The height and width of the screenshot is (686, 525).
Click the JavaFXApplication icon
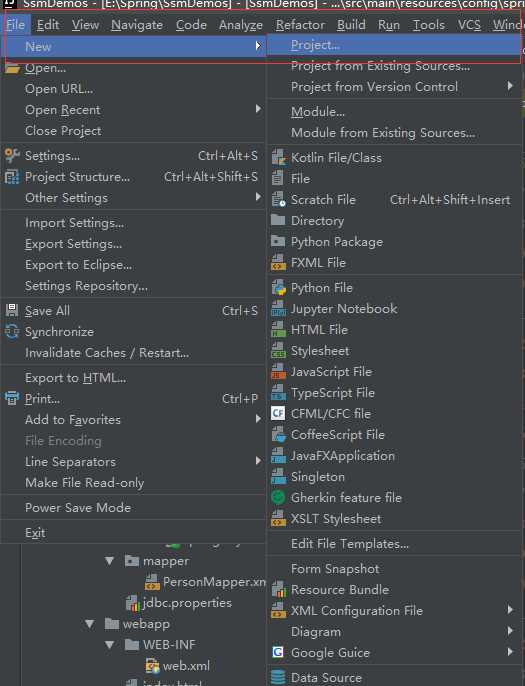tap(278, 455)
